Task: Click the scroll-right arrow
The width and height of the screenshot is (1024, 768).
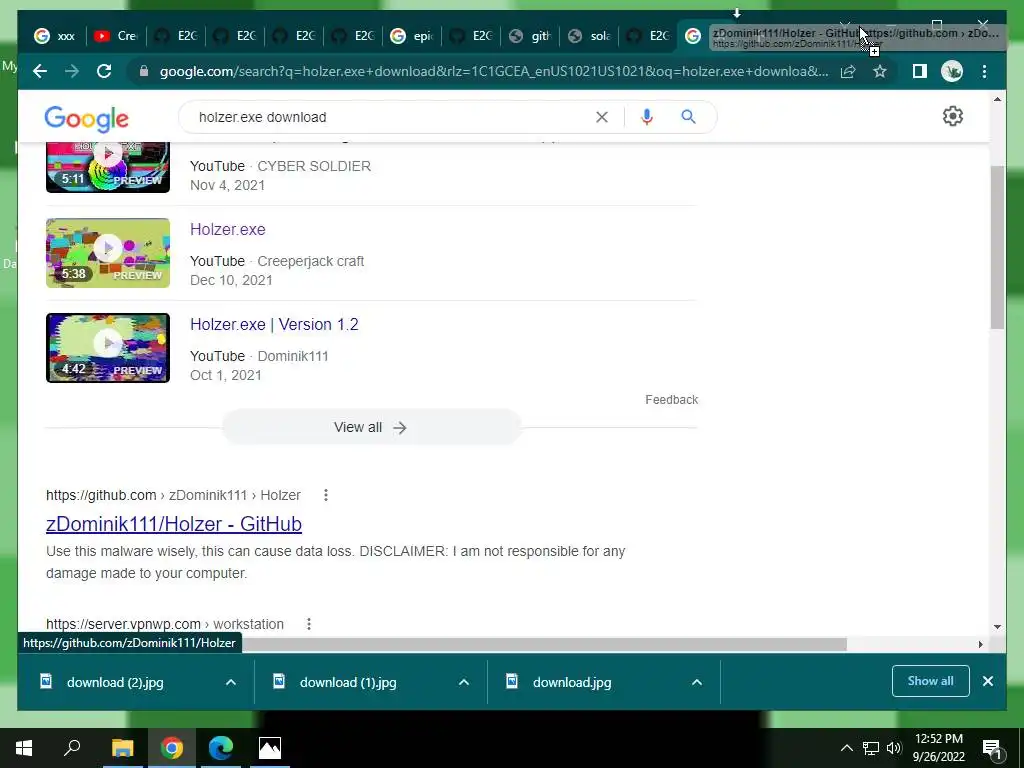Action: [980, 645]
